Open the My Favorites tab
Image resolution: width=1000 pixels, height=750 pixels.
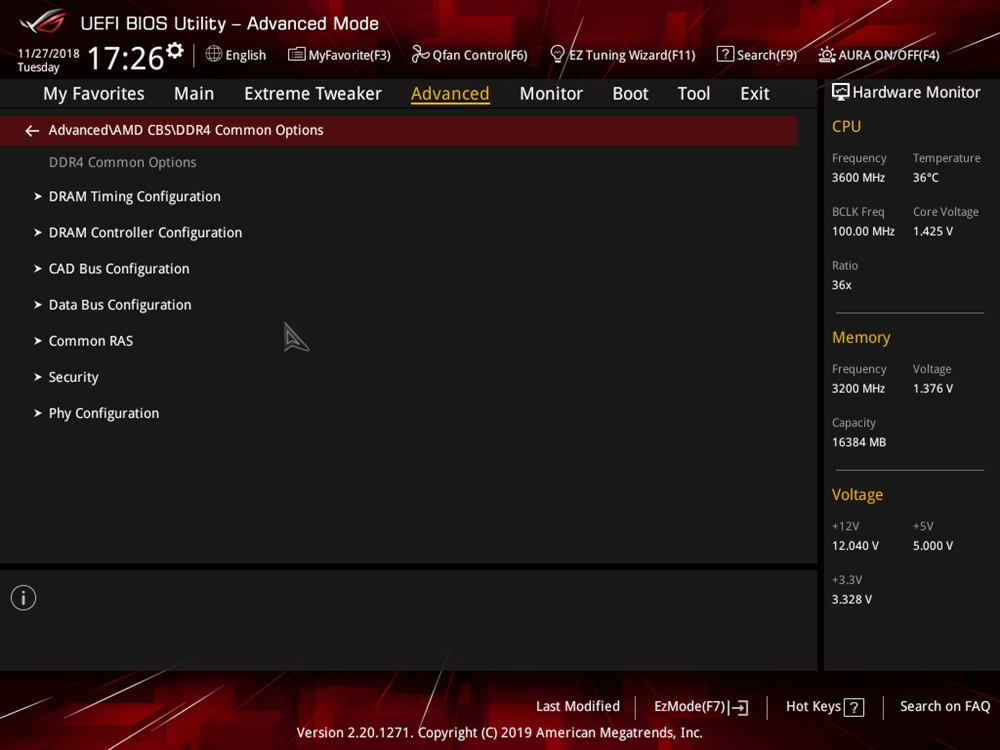coord(94,94)
